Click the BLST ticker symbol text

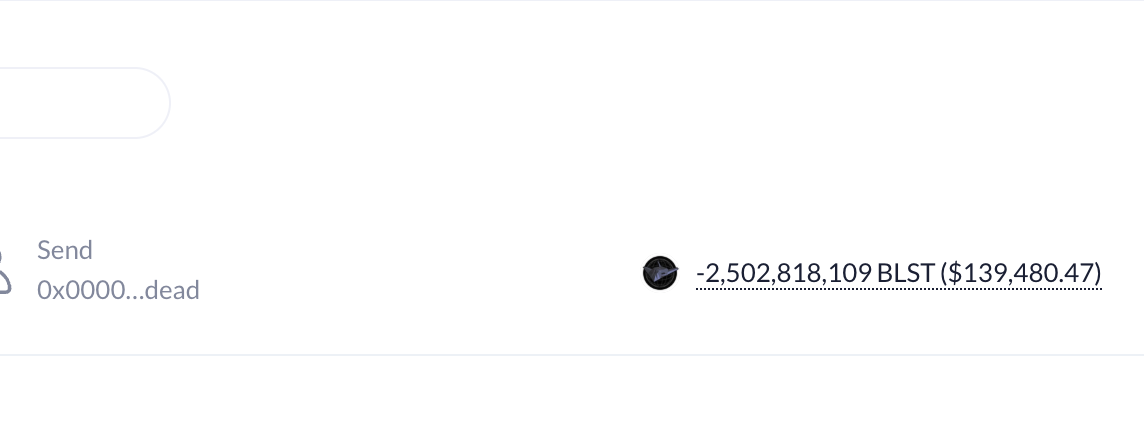pyautogui.click(x=905, y=273)
